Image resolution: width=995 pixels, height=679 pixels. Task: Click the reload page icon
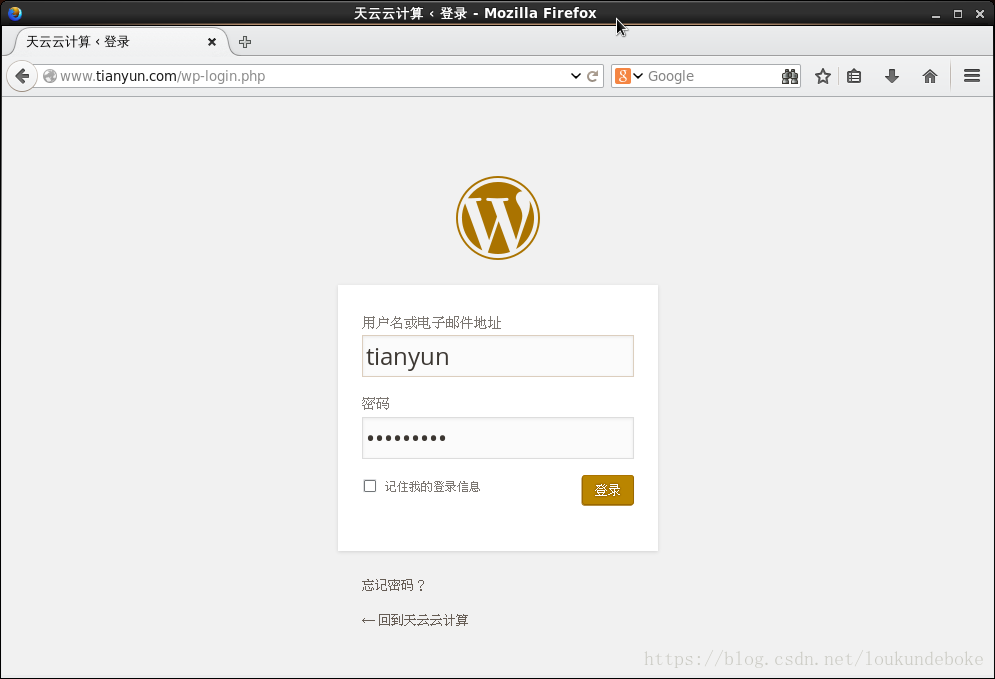pyautogui.click(x=593, y=76)
